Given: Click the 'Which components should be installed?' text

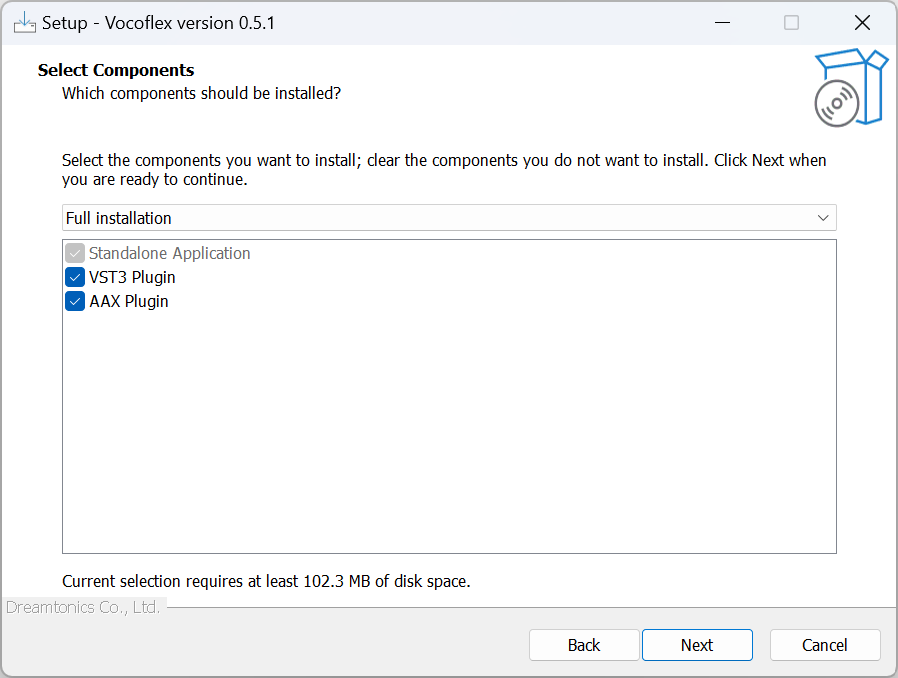Looking at the screenshot, I should point(202,93).
